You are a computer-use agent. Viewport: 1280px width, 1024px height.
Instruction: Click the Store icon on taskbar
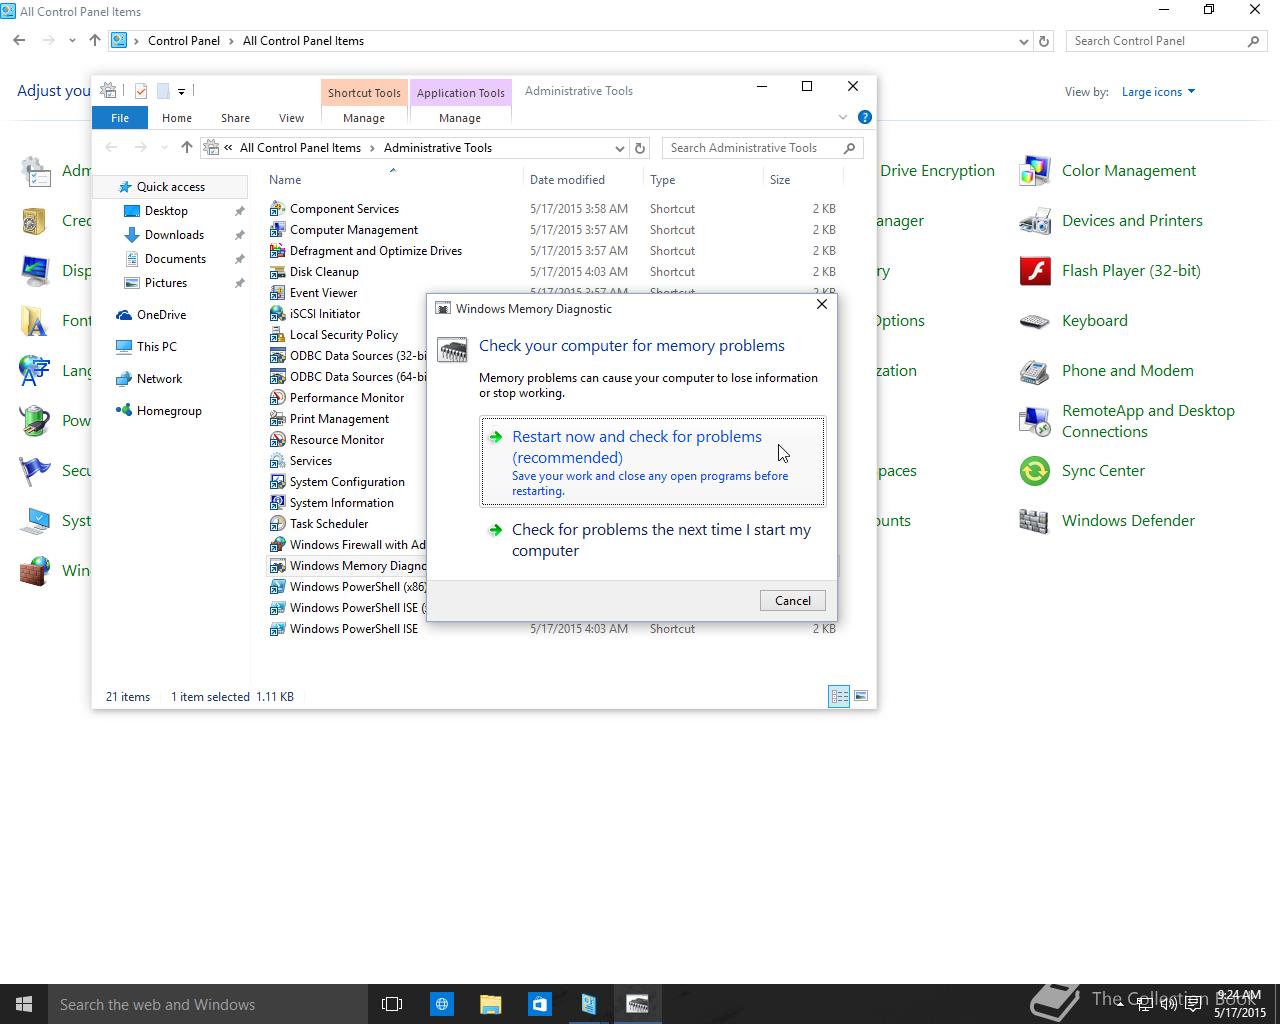point(539,1004)
